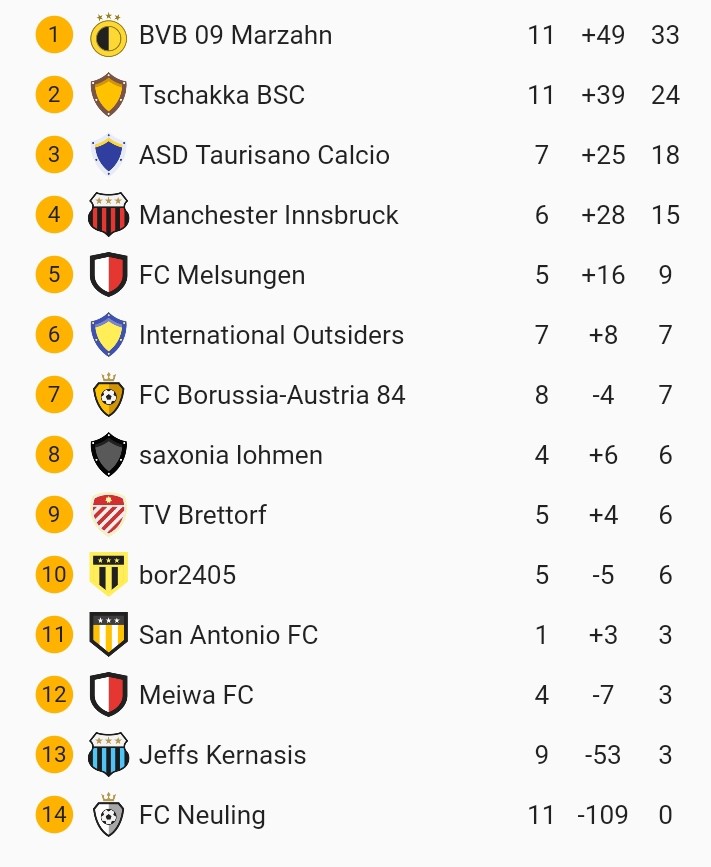The width and height of the screenshot is (711, 867).
Task: Open the FC Melsungen team name
Action: coord(222,275)
